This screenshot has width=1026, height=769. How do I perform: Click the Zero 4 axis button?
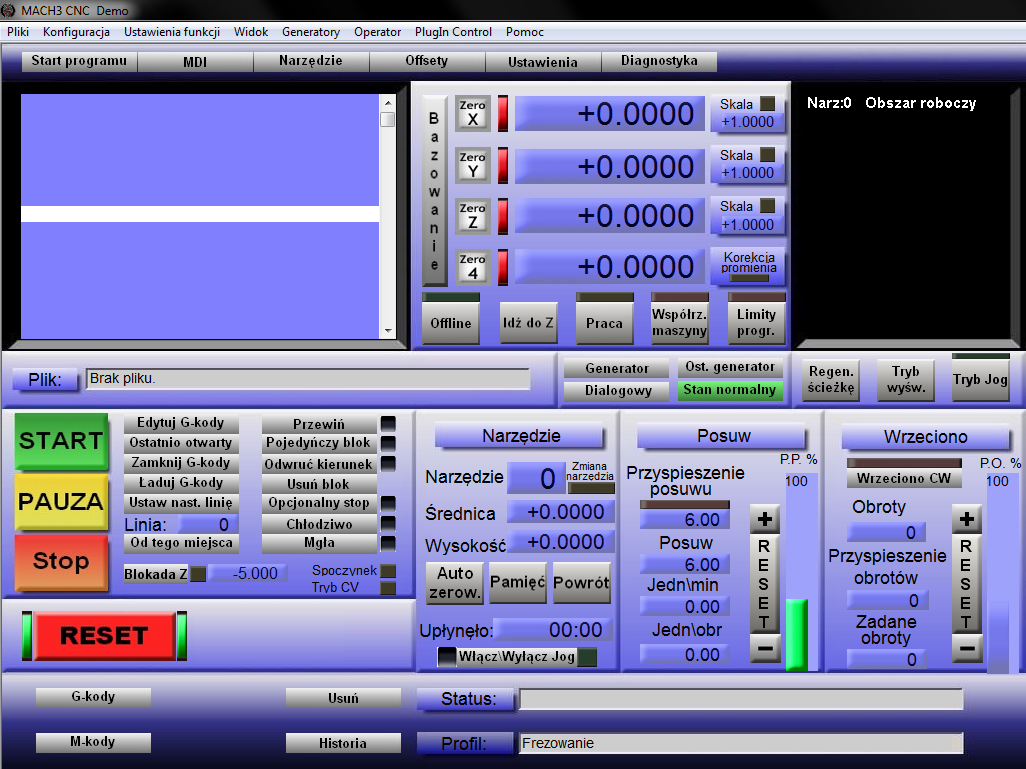point(472,267)
